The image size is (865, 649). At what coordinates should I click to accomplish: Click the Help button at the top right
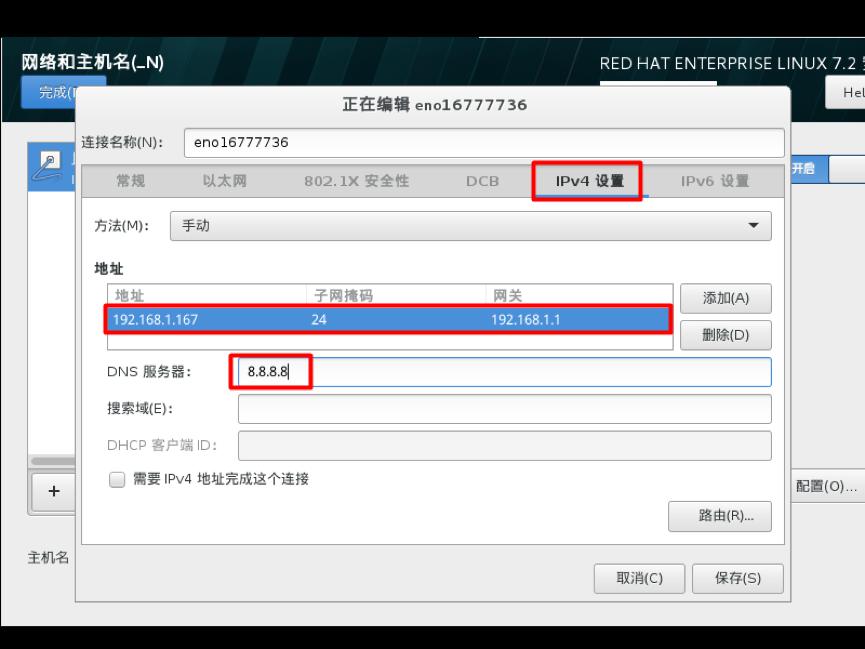[x=845, y=92]
